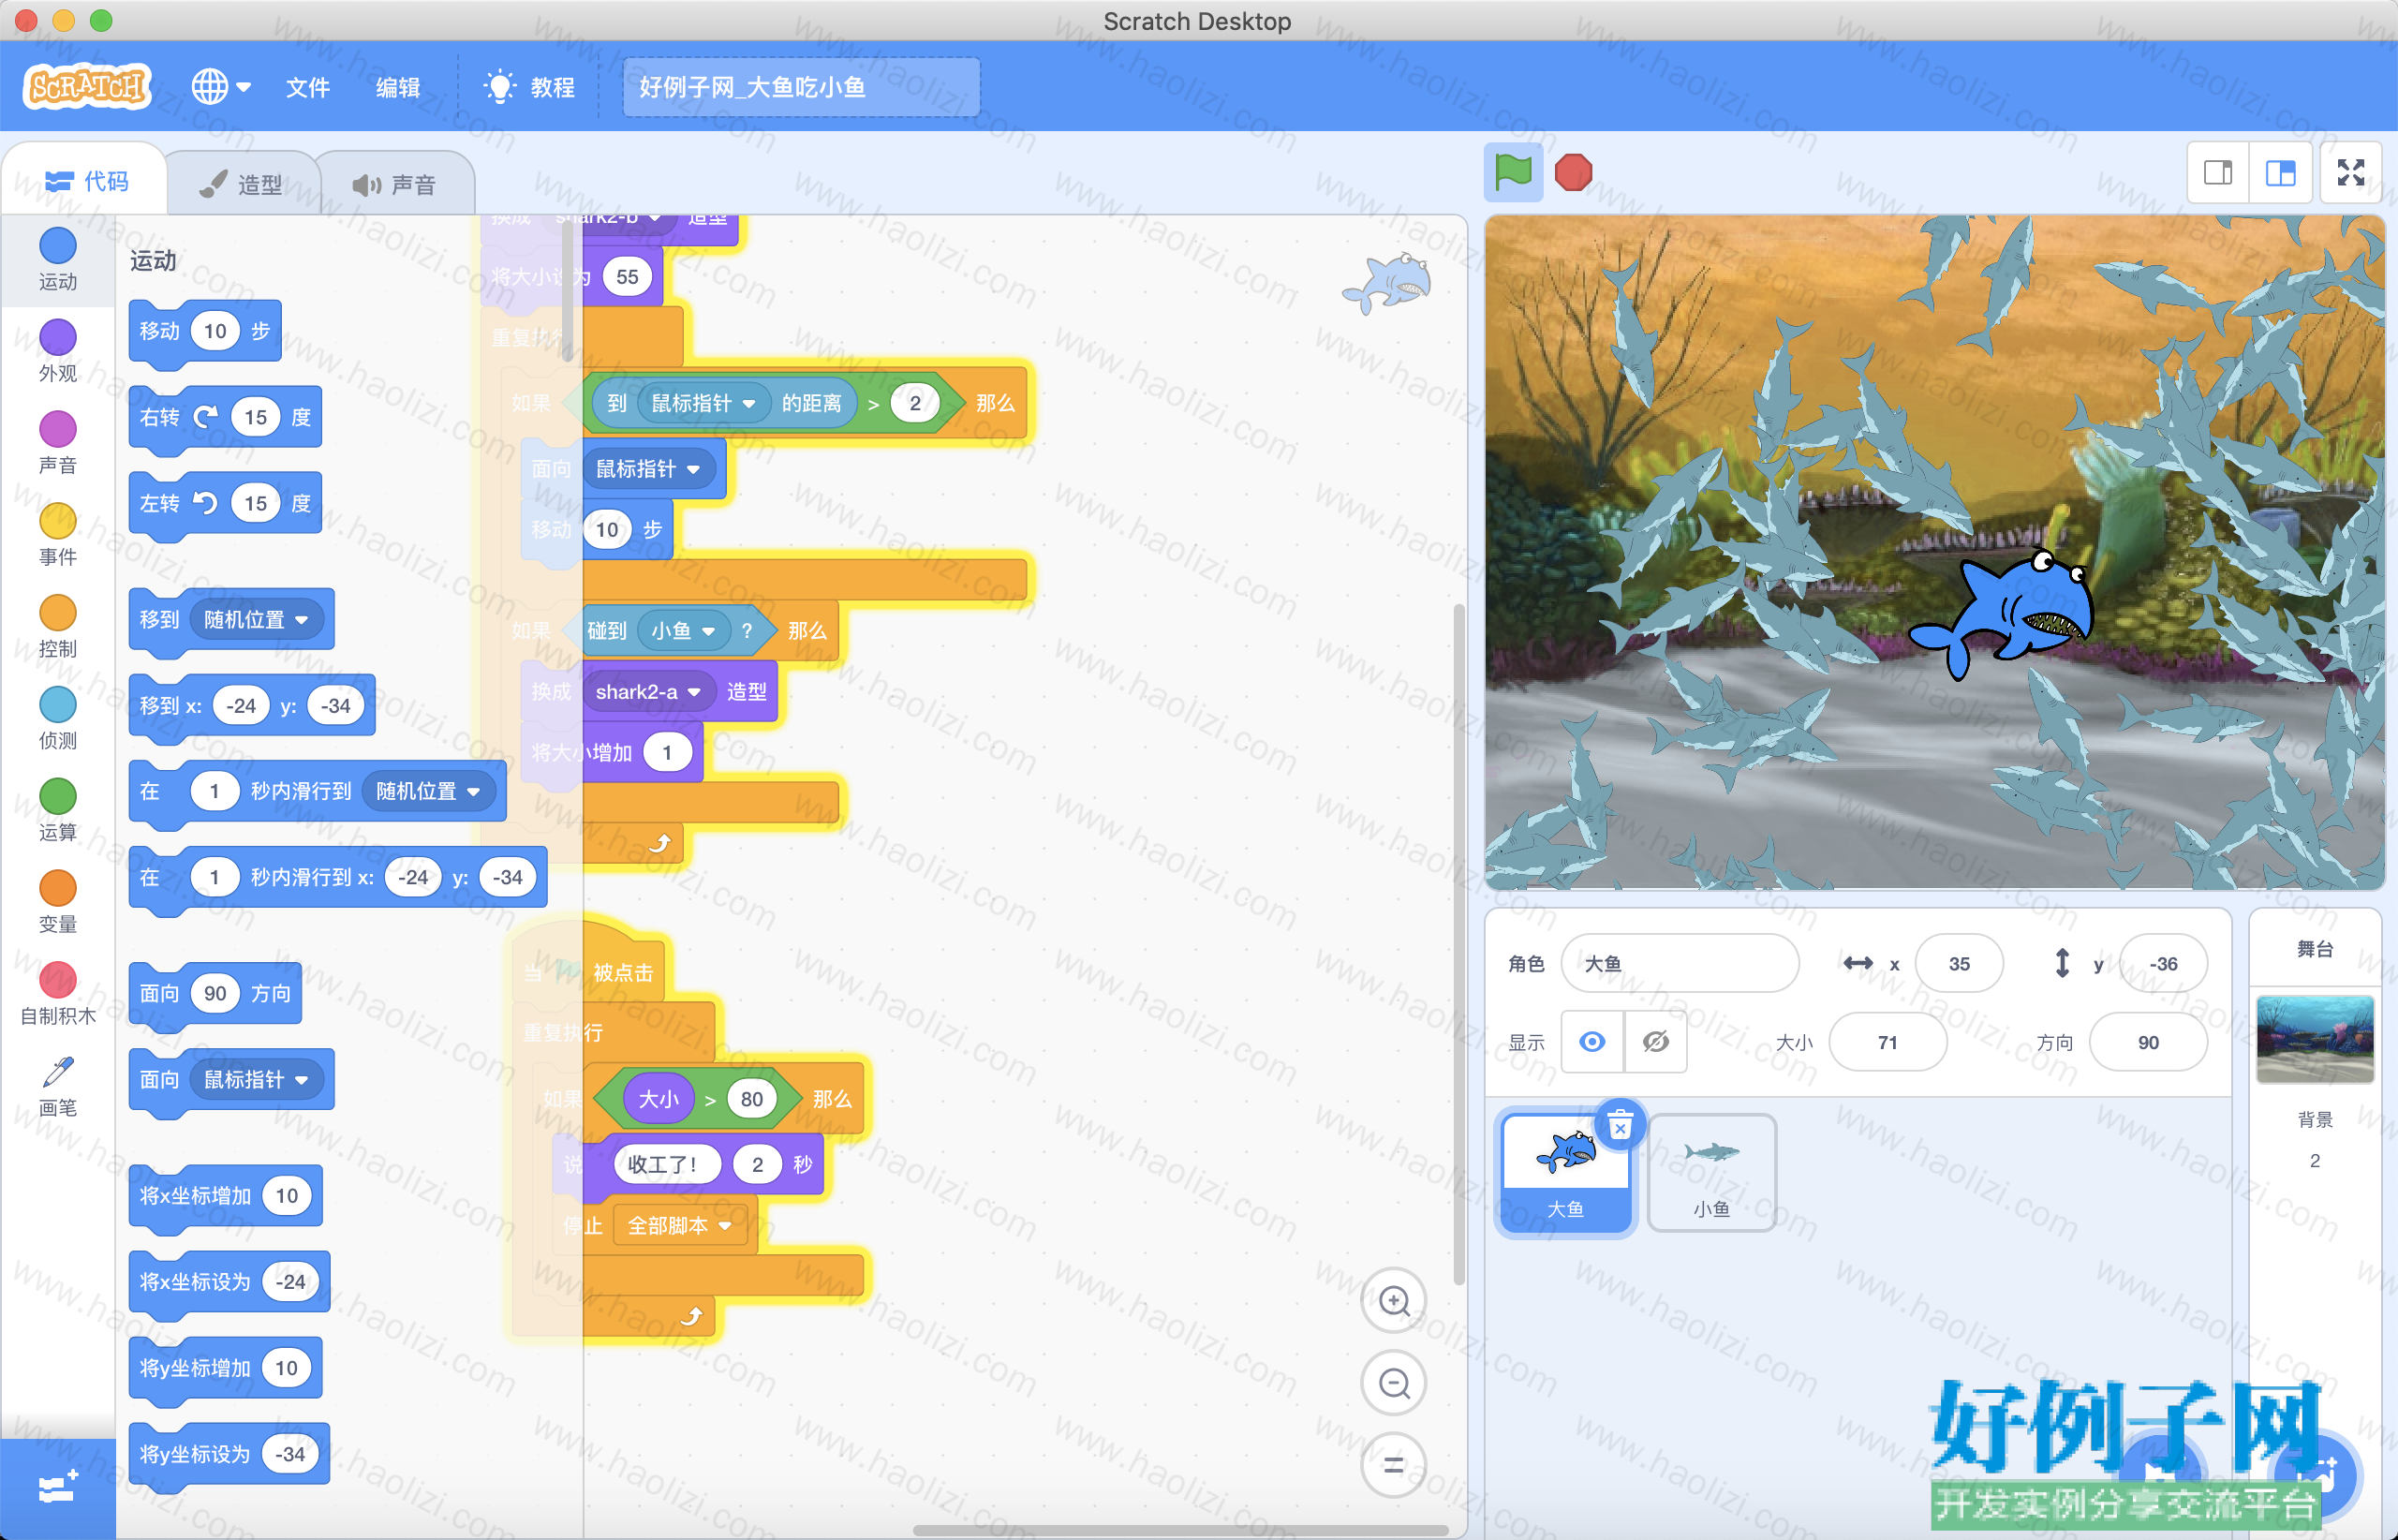The width and height of the screenshot is (2398, 1540).
Task: Select the 外观 block category
Action: (x=57, y=352)
